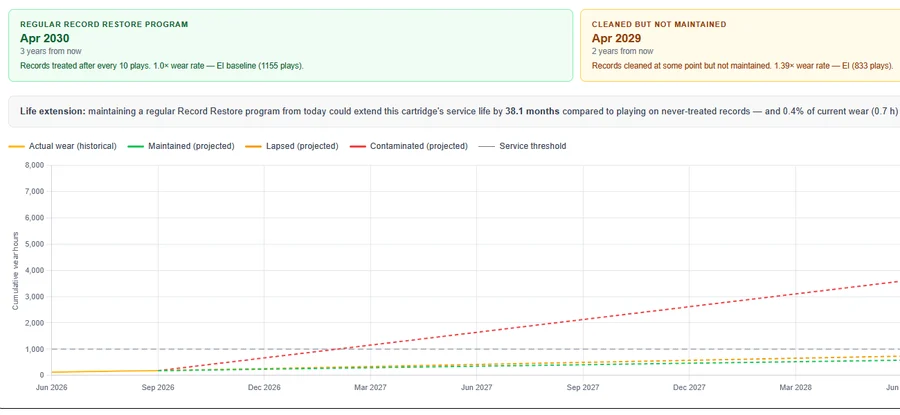Screen dimensions: 900x415
Task: Toggle the Maintained (projected) legend series
Action: [181, 146]
